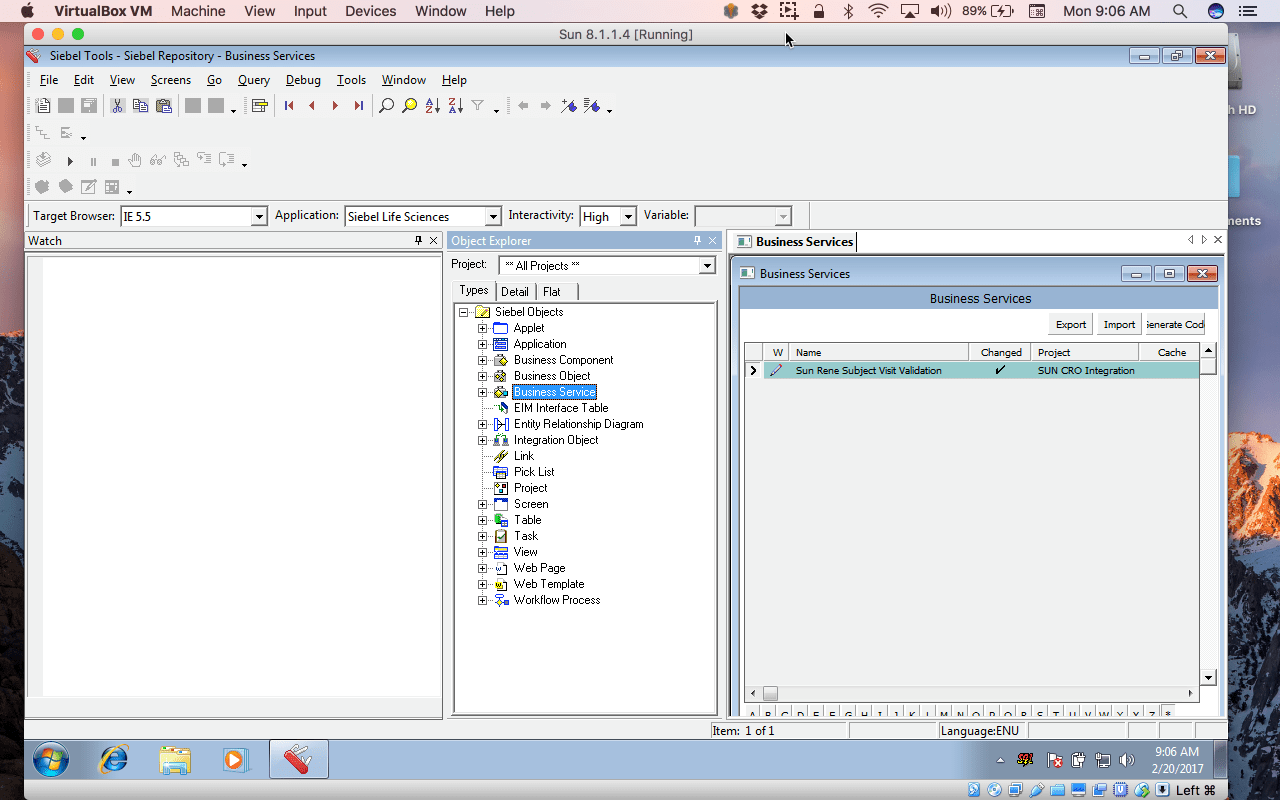
Task: Expand the Workflow Process node
Action: pyautogui.click(x=482, y=600)
